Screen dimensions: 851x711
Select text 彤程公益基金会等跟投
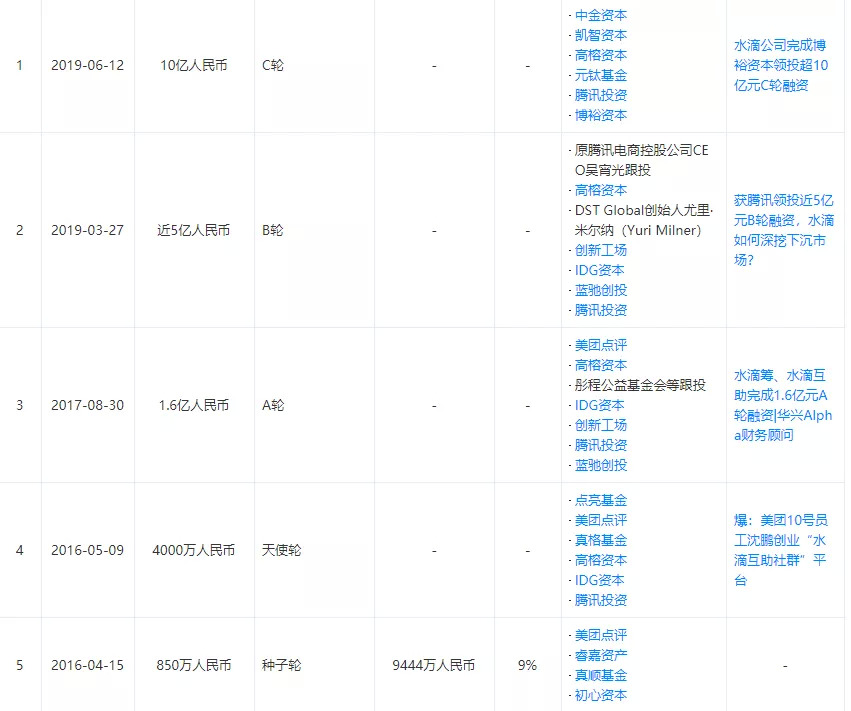point(640,385)
